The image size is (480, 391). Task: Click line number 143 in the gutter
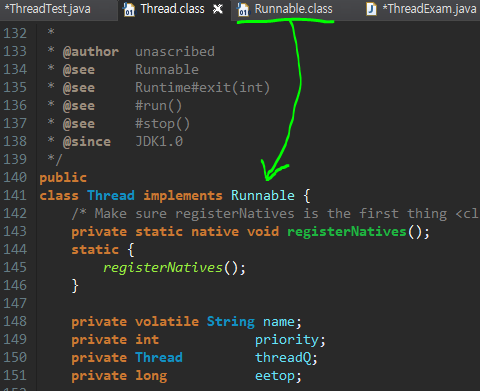click(x=15, y=231)
